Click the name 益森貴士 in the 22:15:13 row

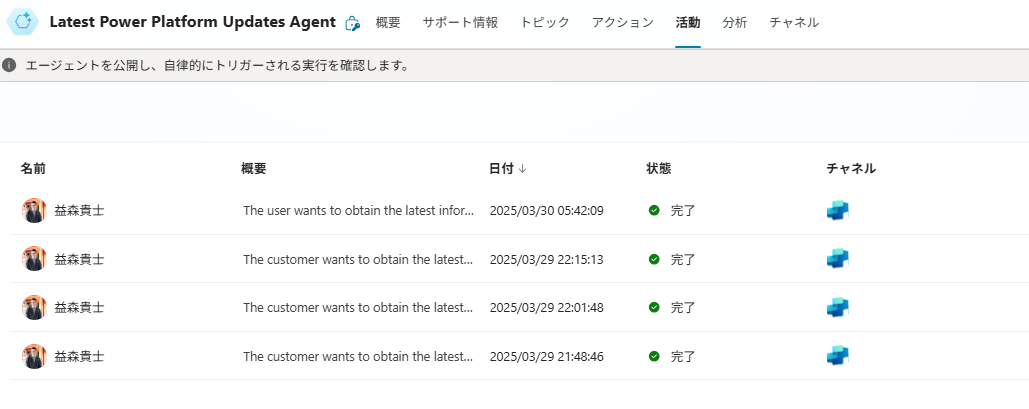[79, 259]
